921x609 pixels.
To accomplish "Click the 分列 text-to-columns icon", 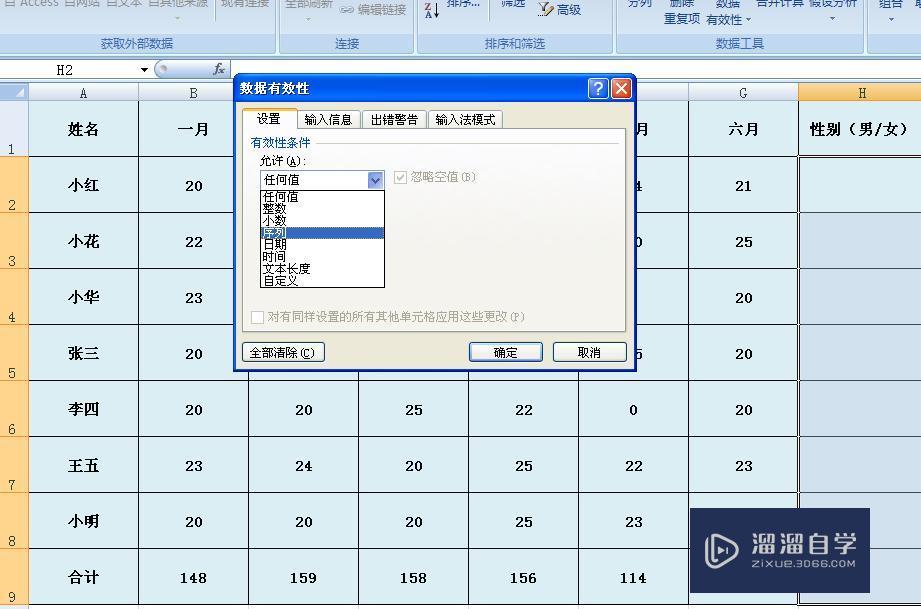I will (x=638, y=6).
